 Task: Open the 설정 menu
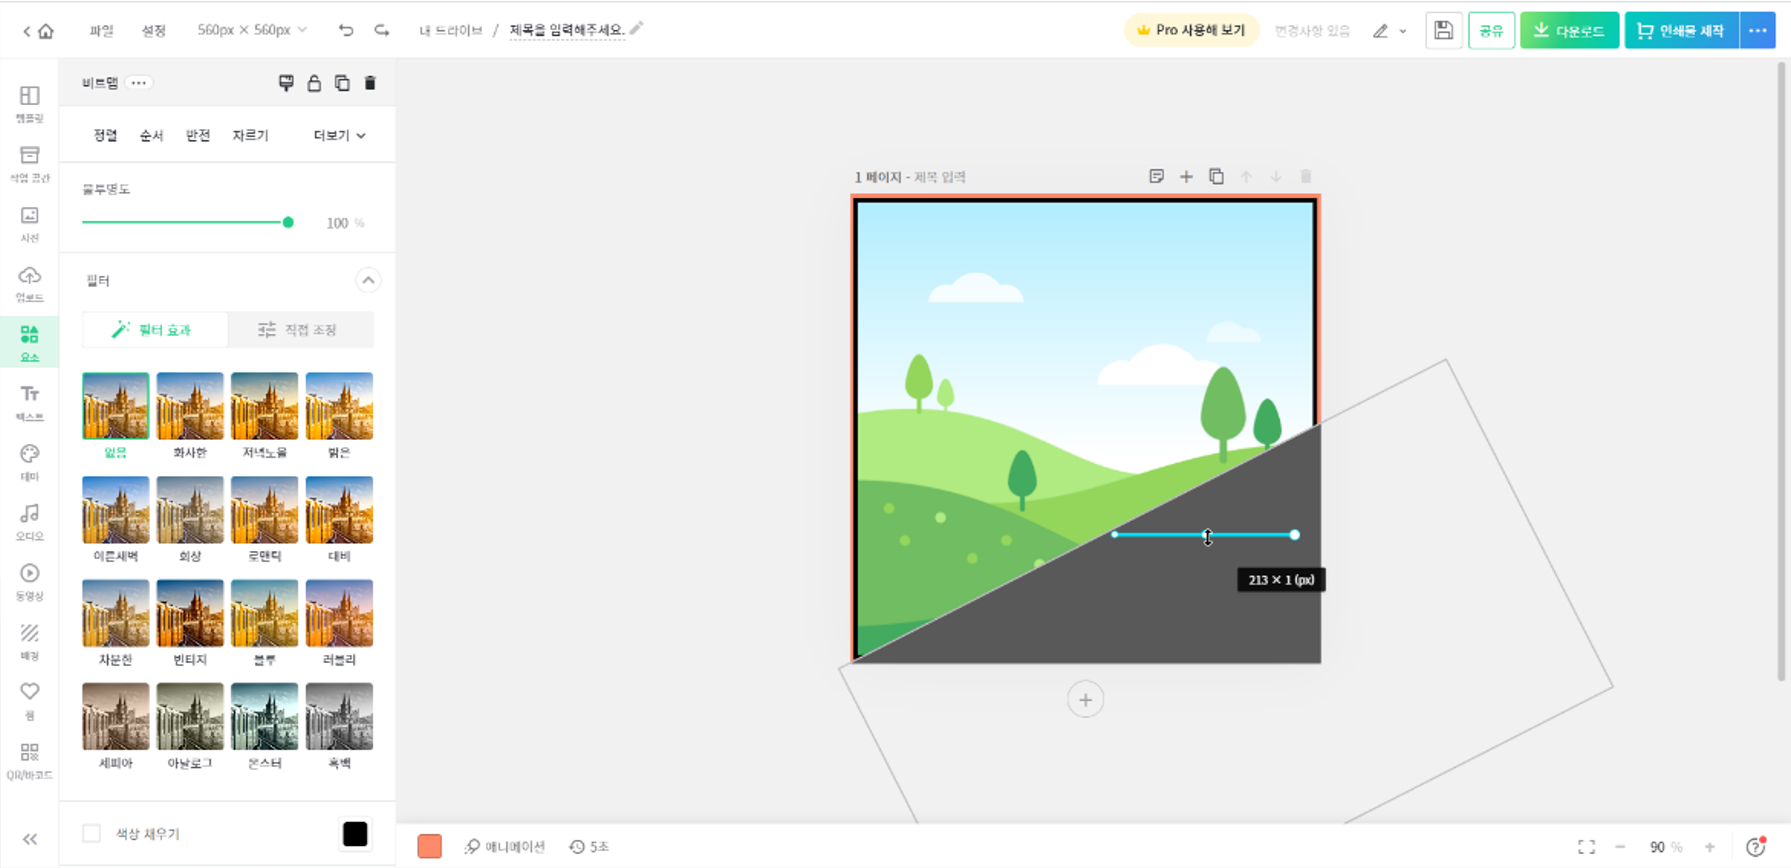click(x=154, y=31)
